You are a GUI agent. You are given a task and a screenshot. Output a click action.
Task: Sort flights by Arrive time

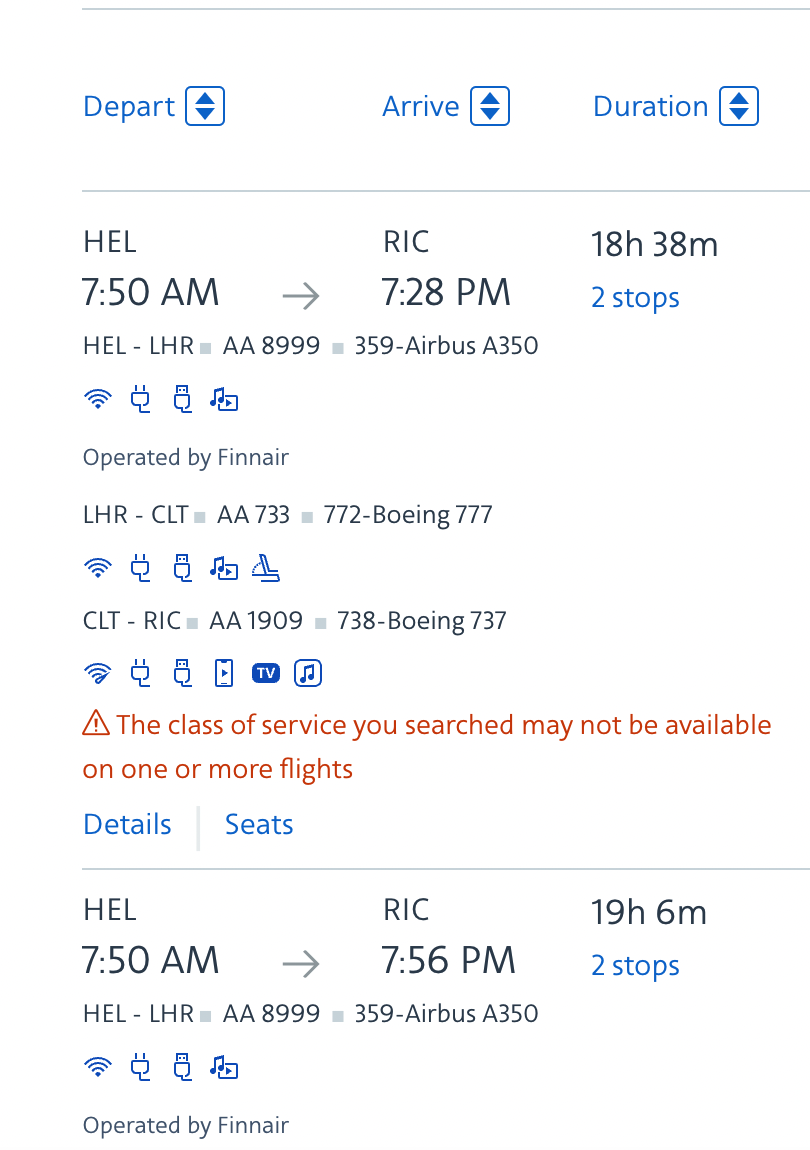[x=445, y=106]
